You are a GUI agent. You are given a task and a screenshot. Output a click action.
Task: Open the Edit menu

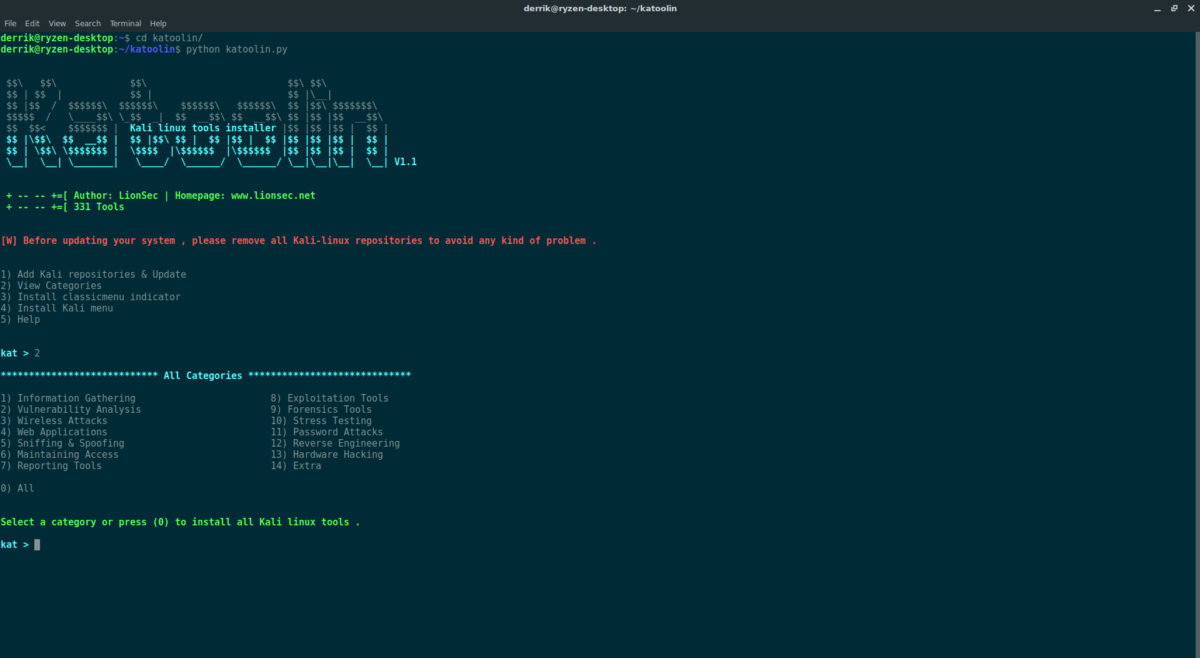tap(33, 23)
